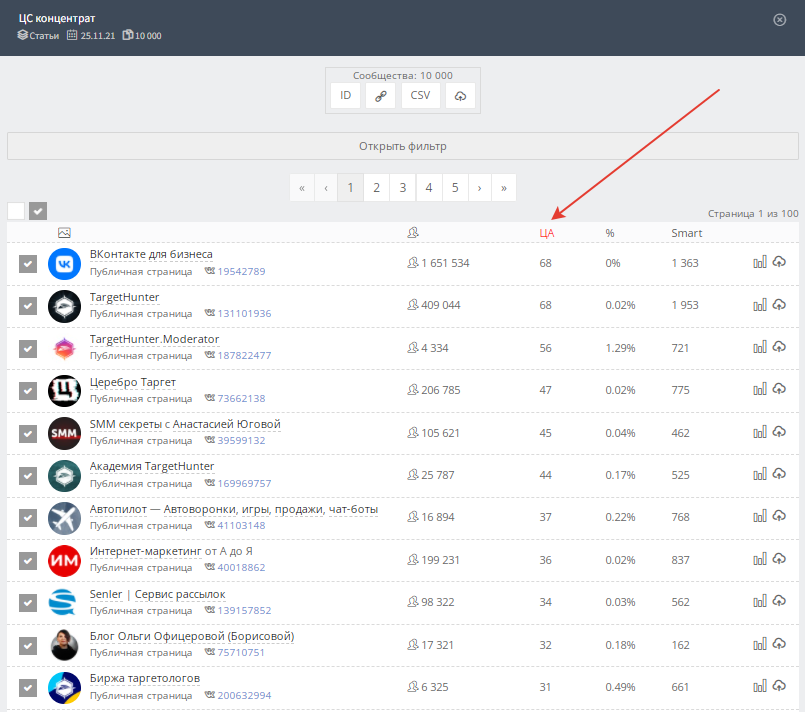
Task: Cloud upload icon for ВКонтакте для бизнеса
Action: pos(779,262)
